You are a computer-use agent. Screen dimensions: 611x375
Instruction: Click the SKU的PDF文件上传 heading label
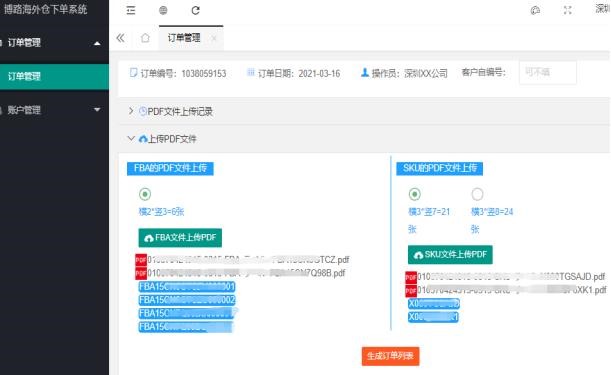click(x=440, y=168)
